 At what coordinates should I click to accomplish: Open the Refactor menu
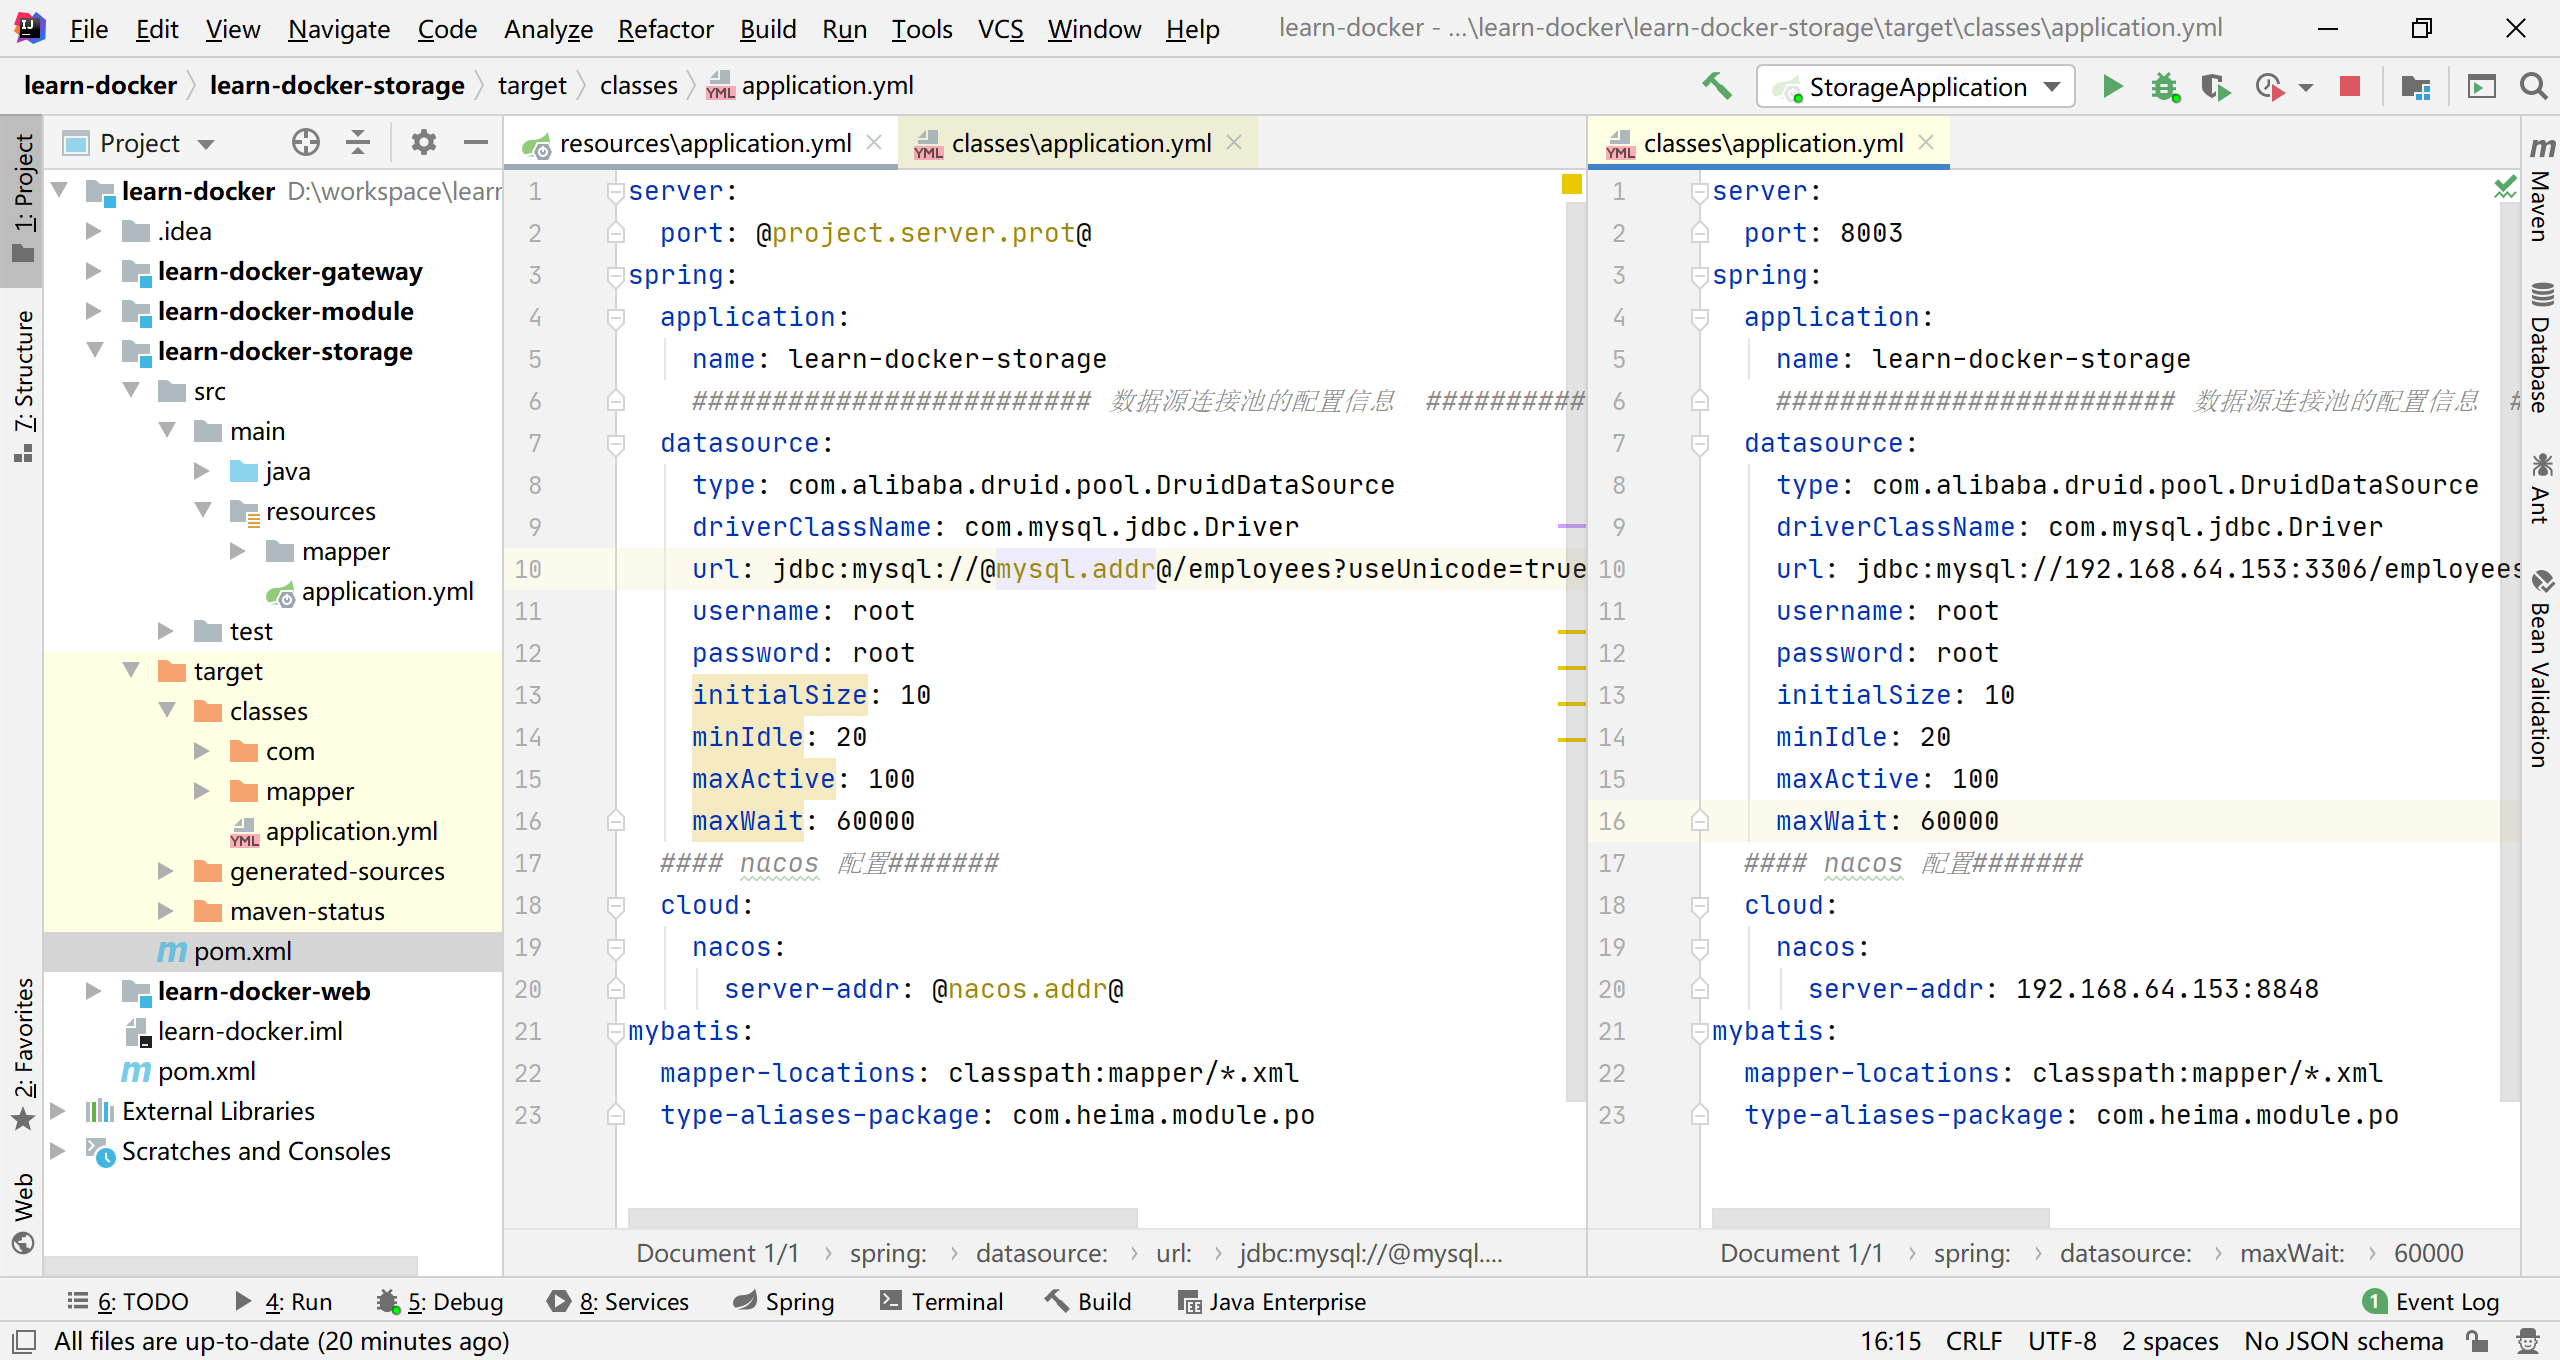[x=665, y=29]
